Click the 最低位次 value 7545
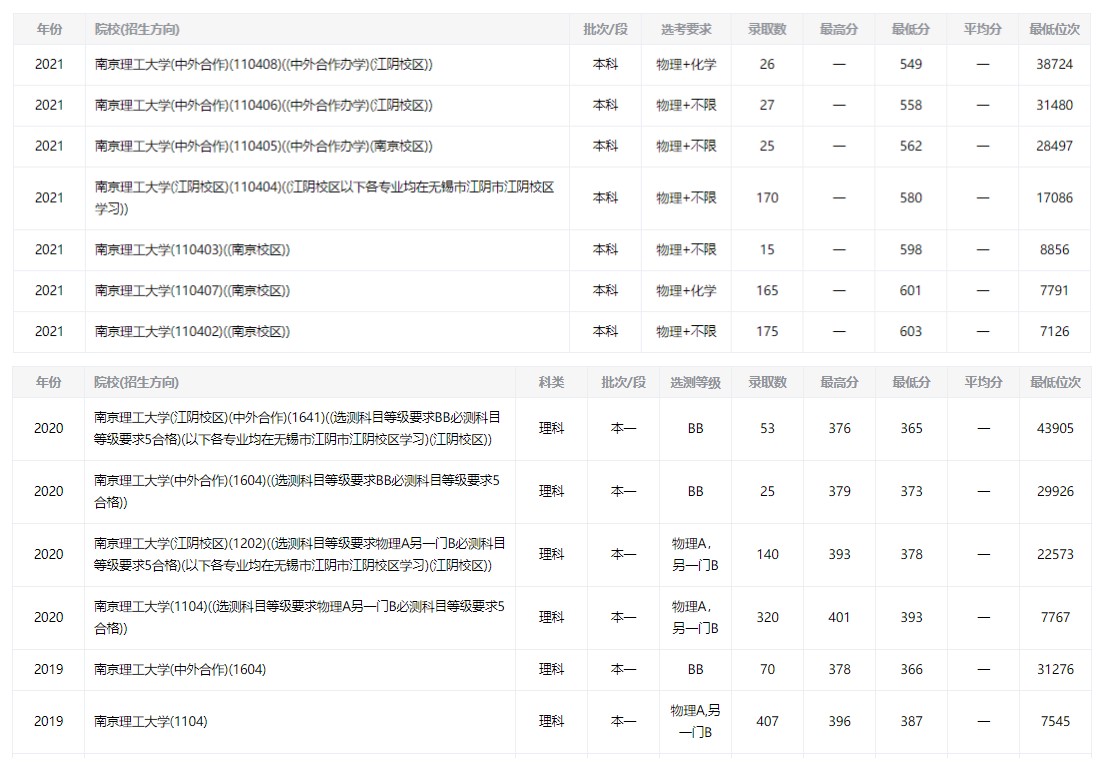The width and height of the screenshot is (1104, 768). point(1055,722)
